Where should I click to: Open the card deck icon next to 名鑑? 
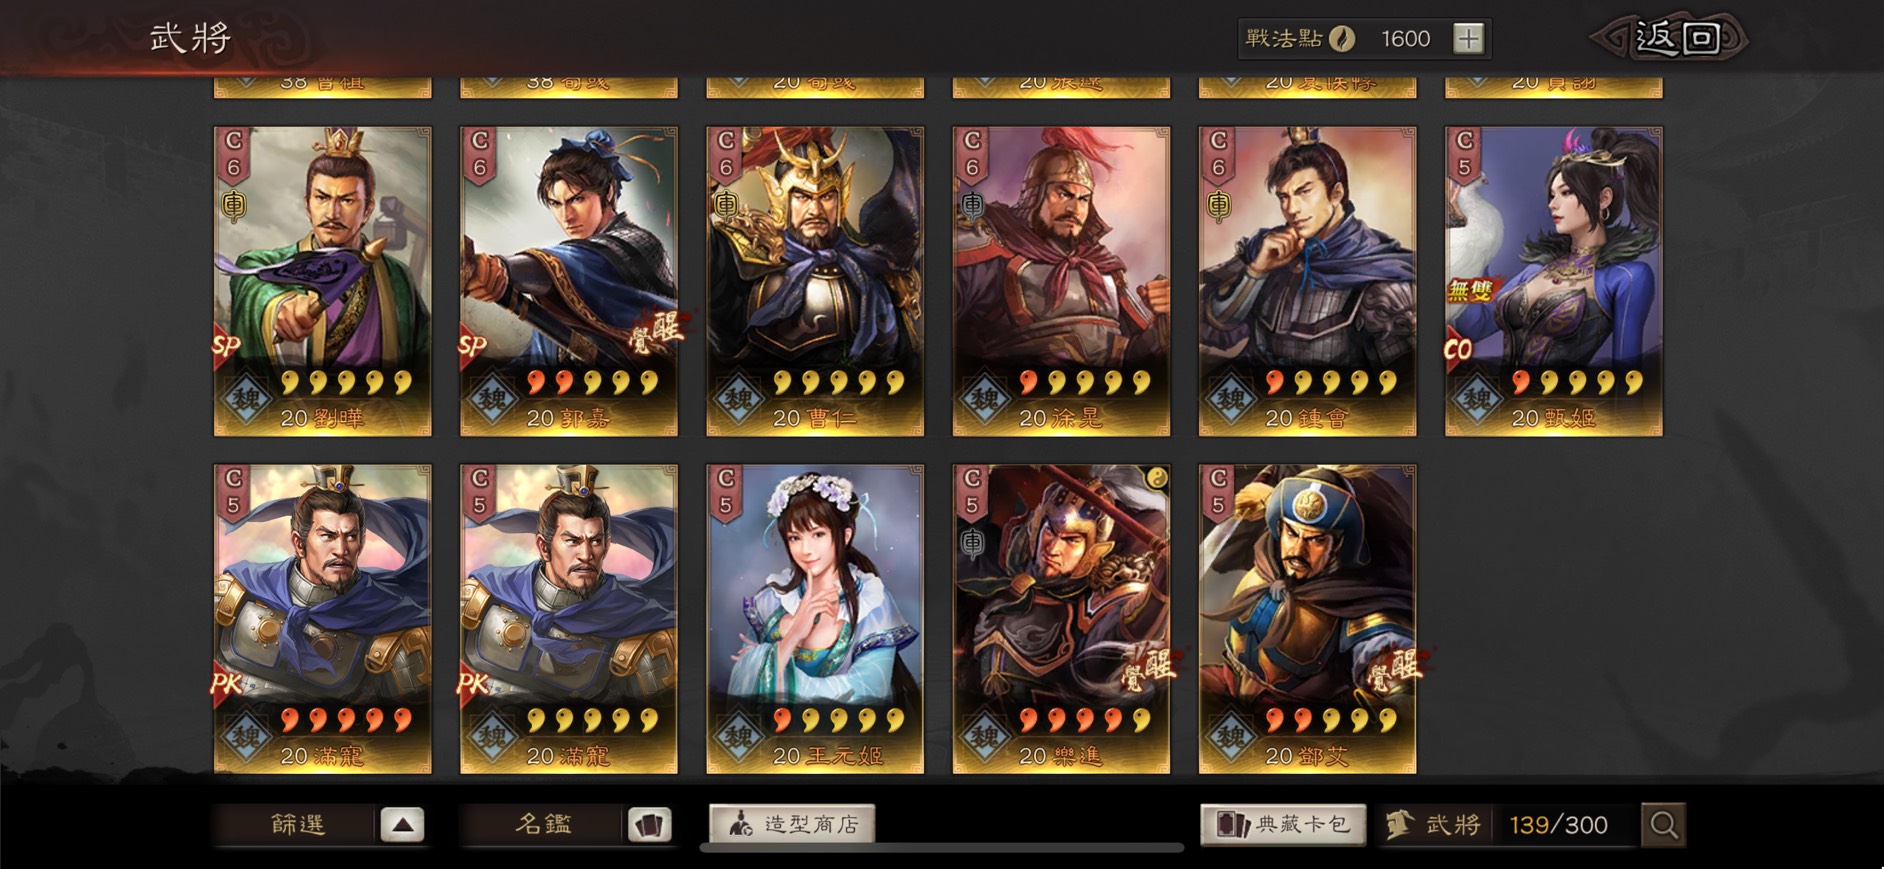tap(649, 825)
